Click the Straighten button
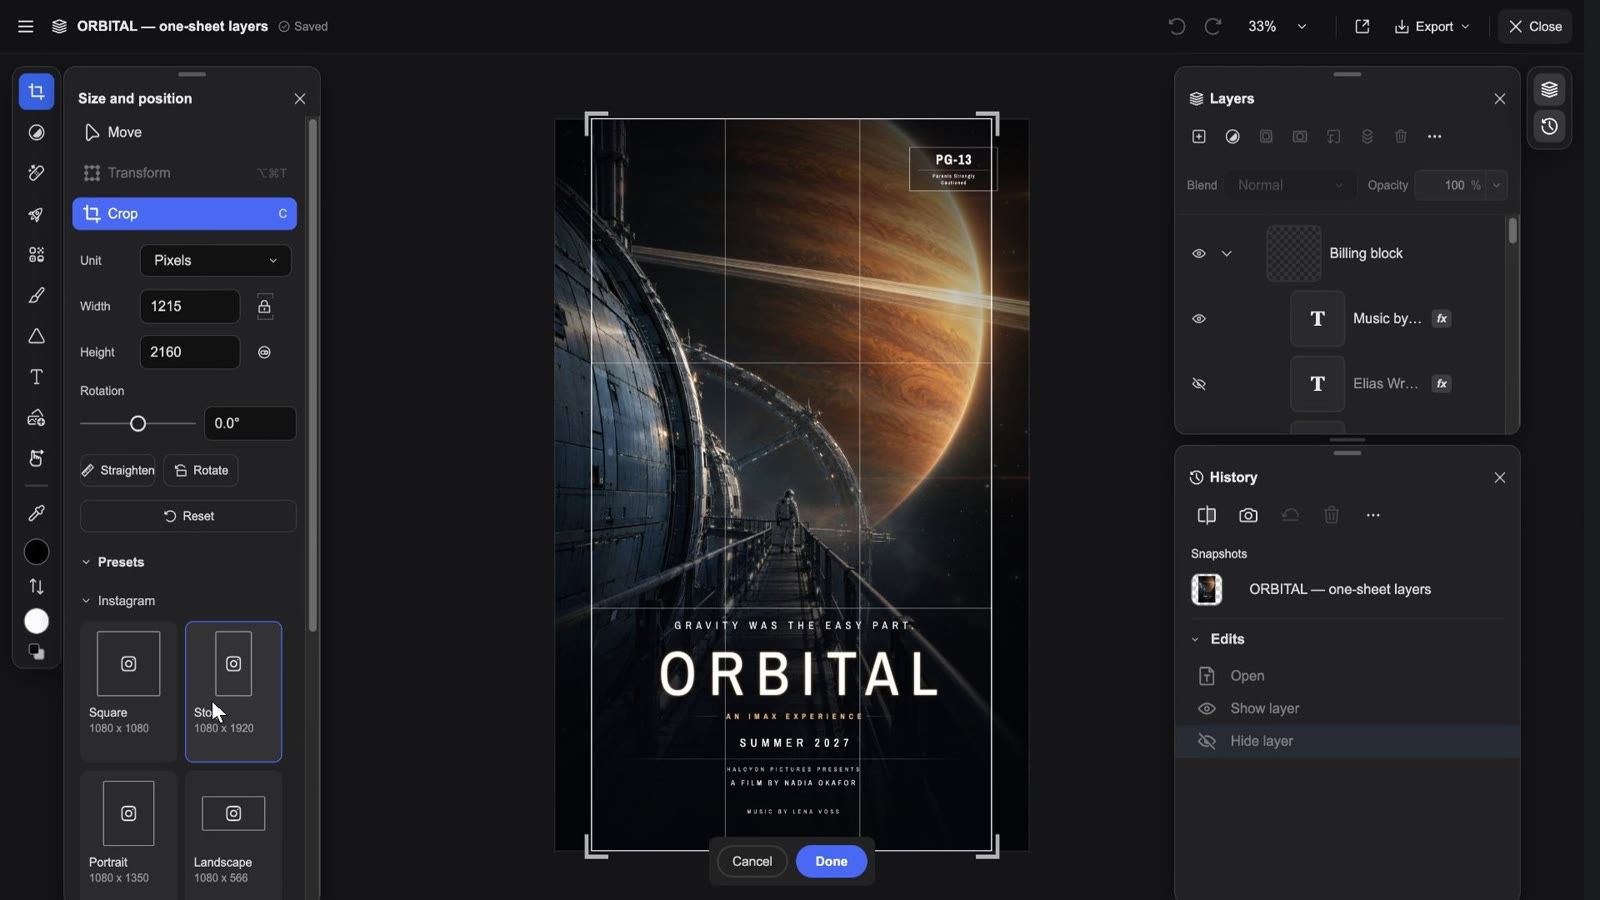This screenshot has width=1600, height=900. click(x=118, y=470)
